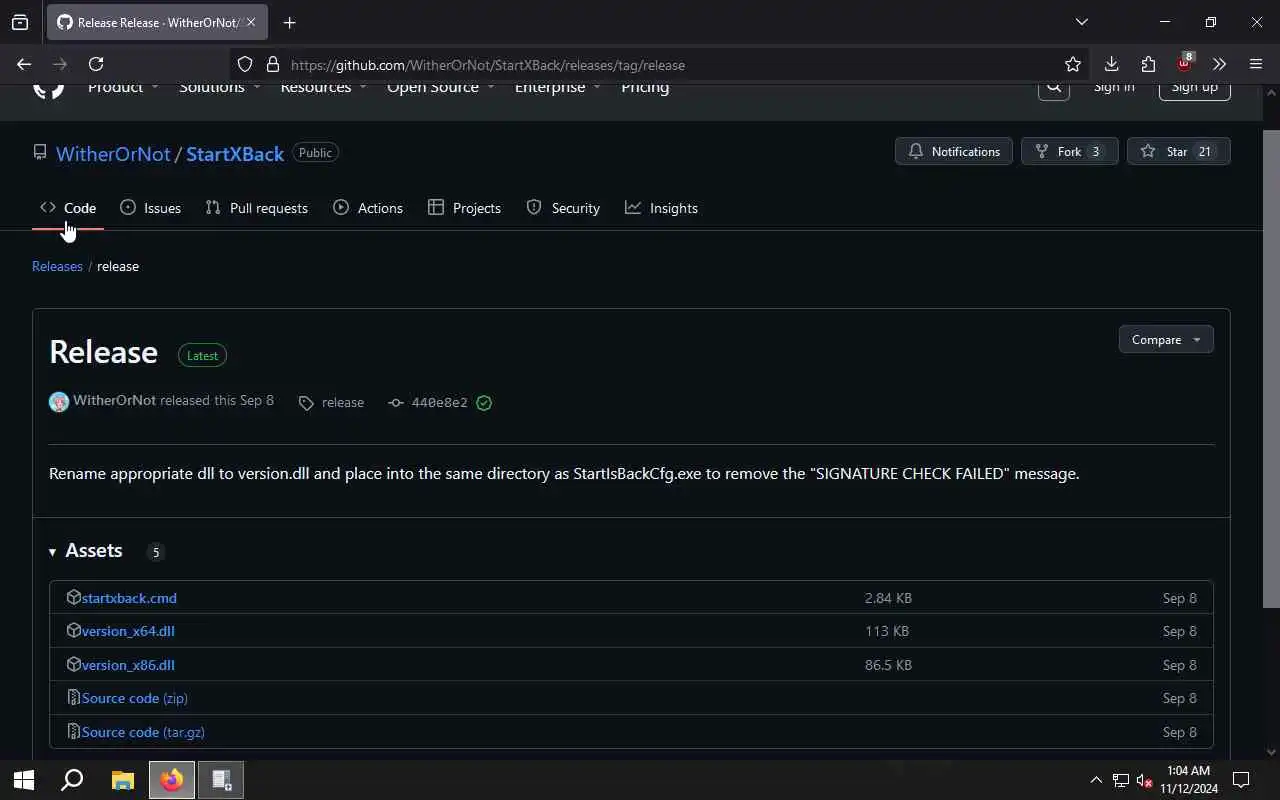The width and height of the screenshot is (1280, 800).
Task: Download version_x64.dll
Action: coord(128,631)
